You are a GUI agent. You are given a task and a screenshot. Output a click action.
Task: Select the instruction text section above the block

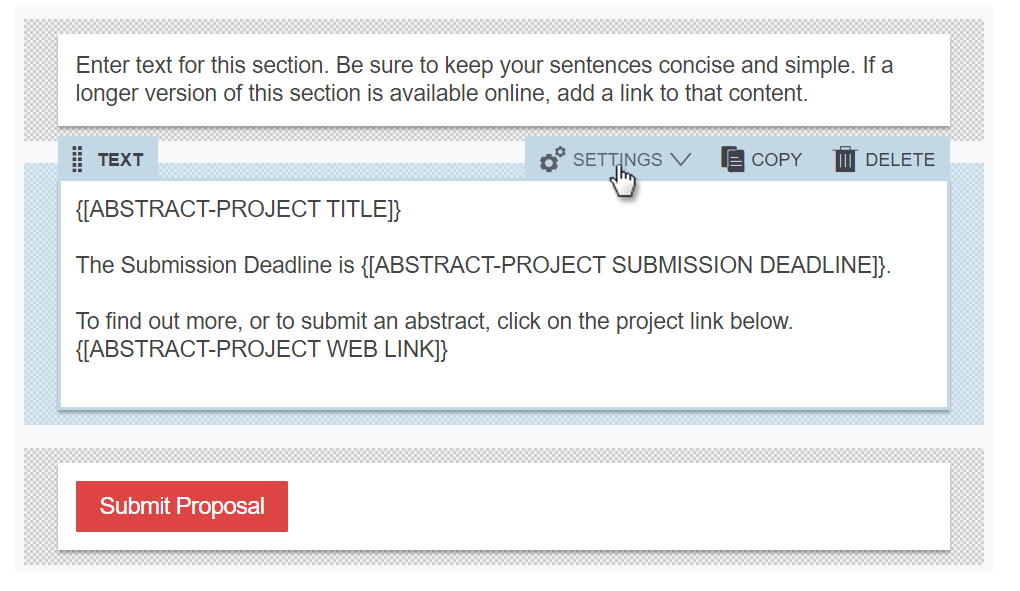coord(500,80)
